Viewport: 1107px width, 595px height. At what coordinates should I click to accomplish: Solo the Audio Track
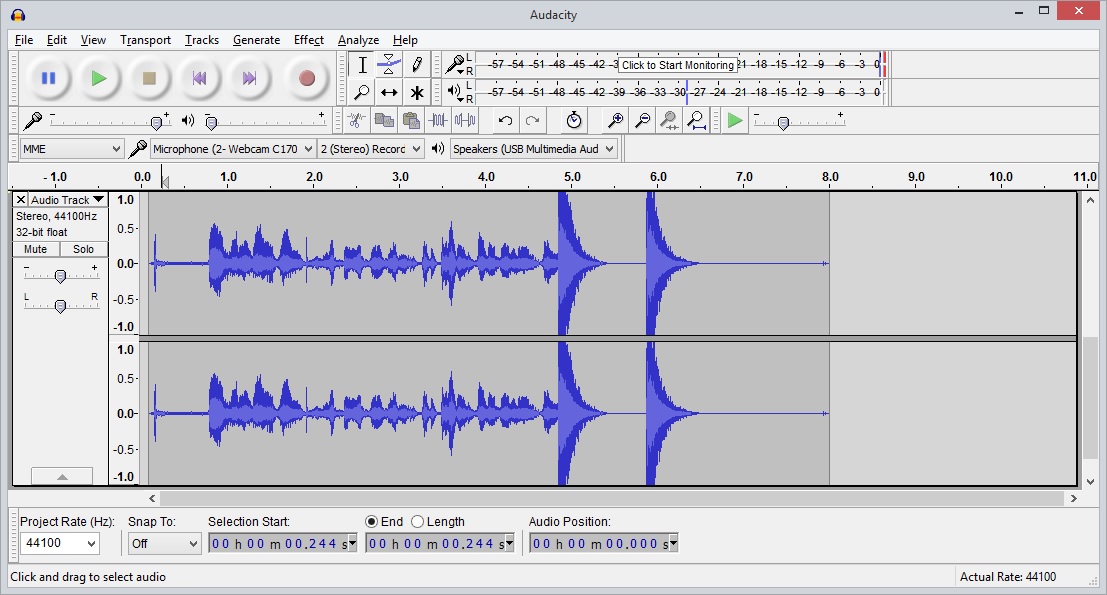tap(84, 249)
